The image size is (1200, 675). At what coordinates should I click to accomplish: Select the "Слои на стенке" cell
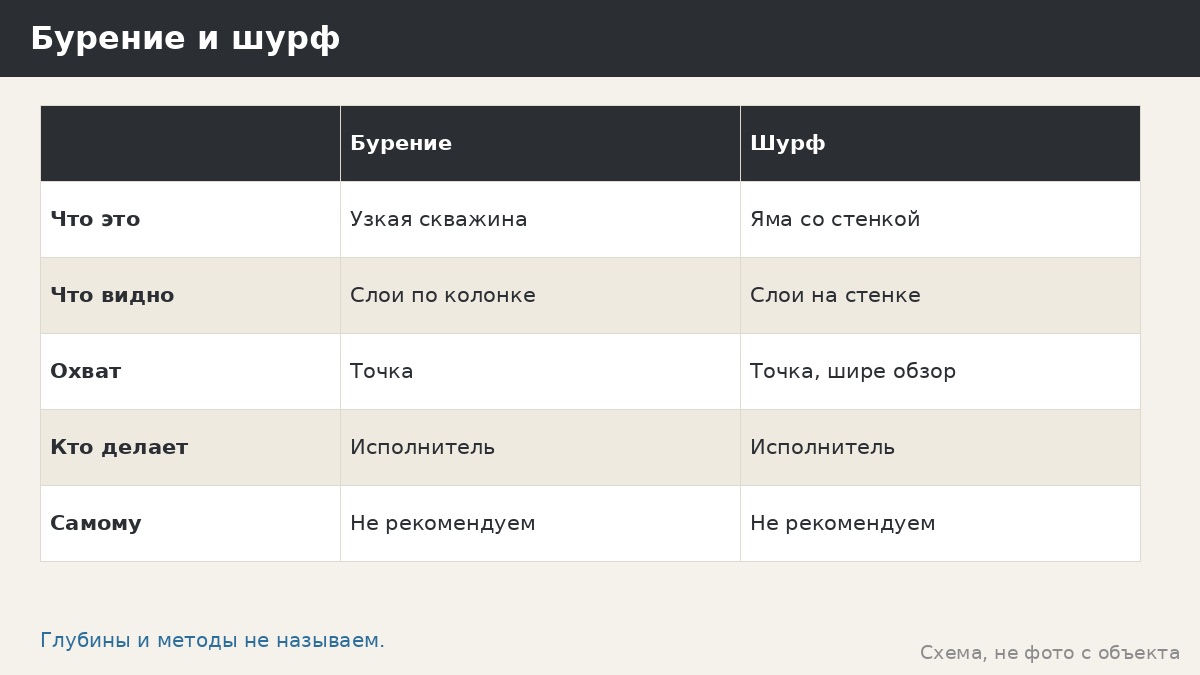coord(940,295)
